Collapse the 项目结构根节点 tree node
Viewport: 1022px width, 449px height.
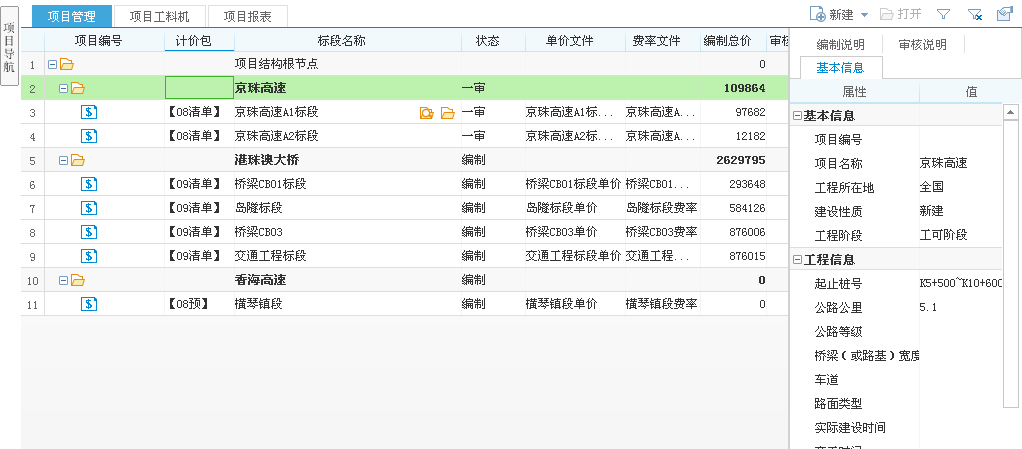point(52,65)
